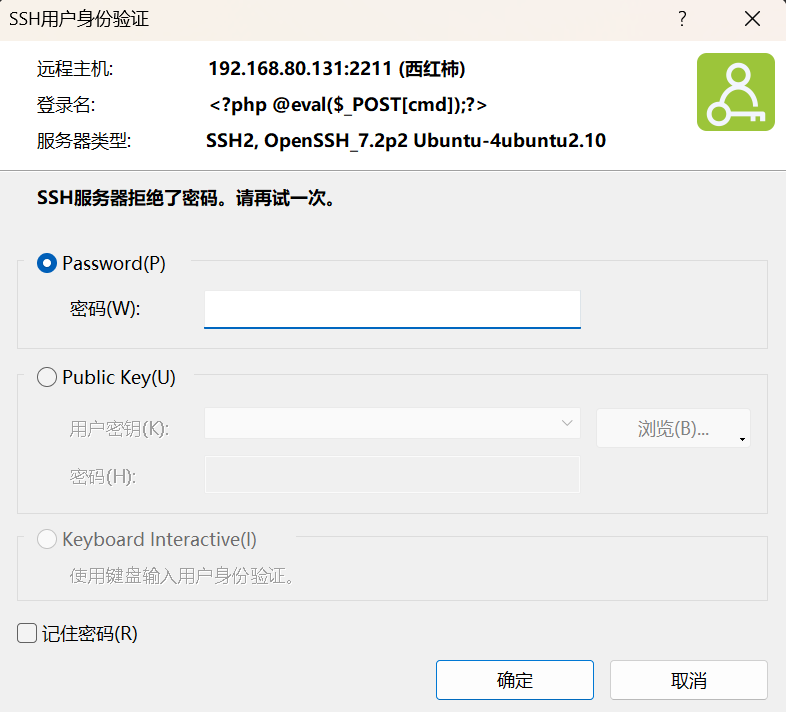This screenshot has width=786, height=712.
Task: Click the 浏览(B)... button
Action: click(673, 428)
